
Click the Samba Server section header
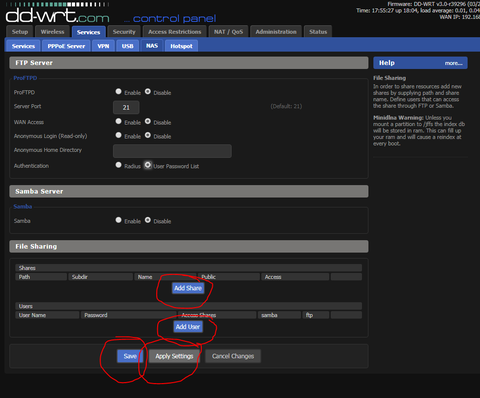[189, 191]
